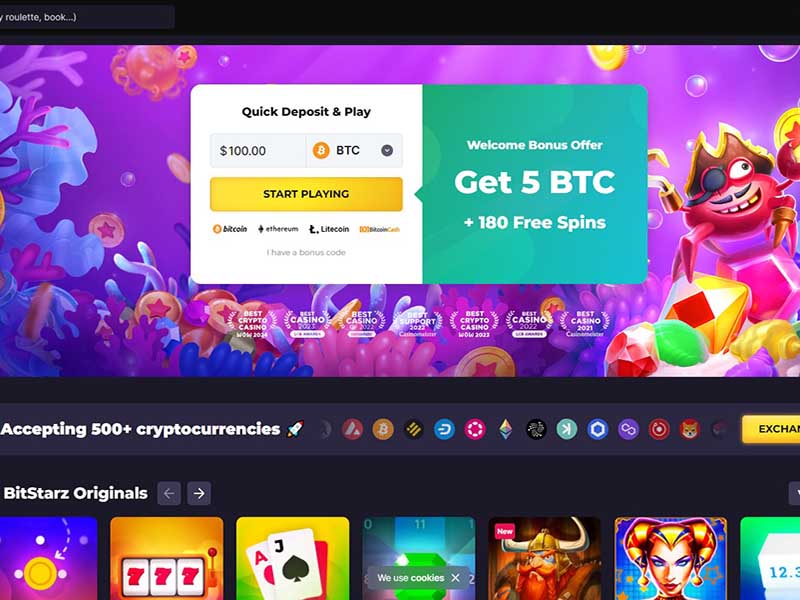Pick the blue Dash coin icon

(x=444, y=429)
